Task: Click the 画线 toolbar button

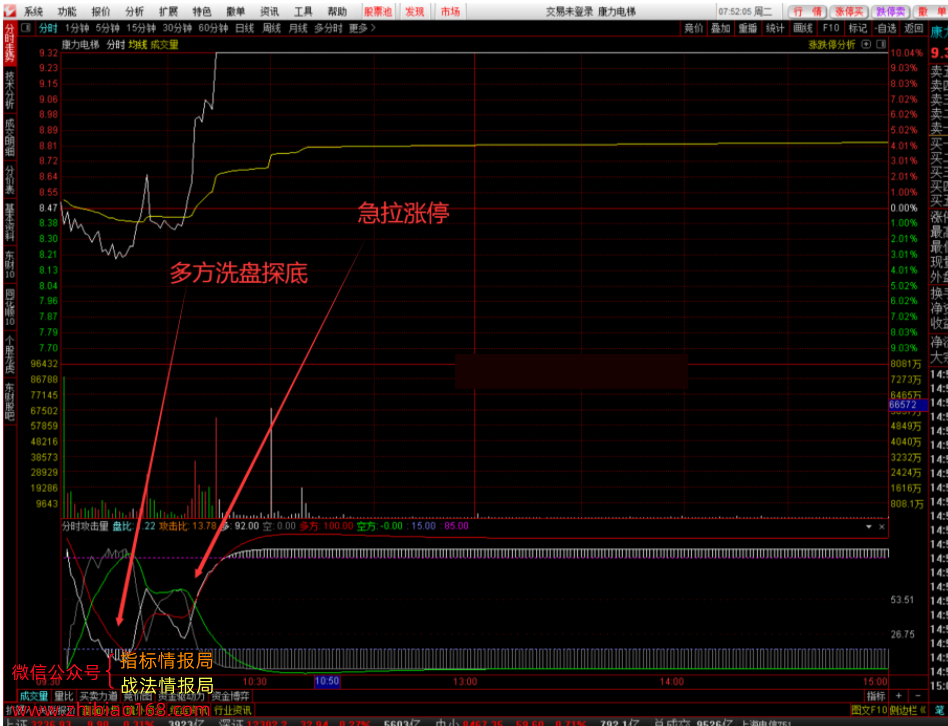Action: click(x=803, y=28)
